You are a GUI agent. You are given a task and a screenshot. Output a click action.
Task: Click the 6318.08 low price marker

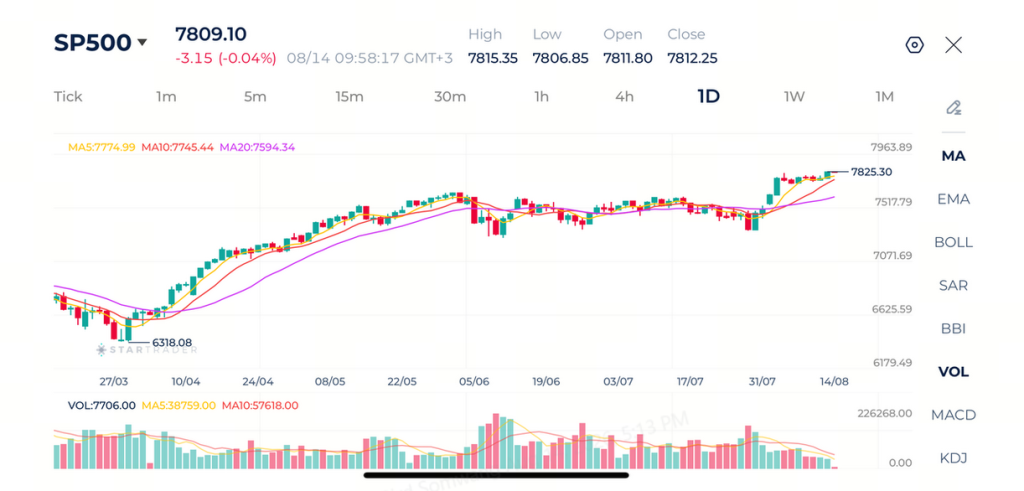(172, 342)
